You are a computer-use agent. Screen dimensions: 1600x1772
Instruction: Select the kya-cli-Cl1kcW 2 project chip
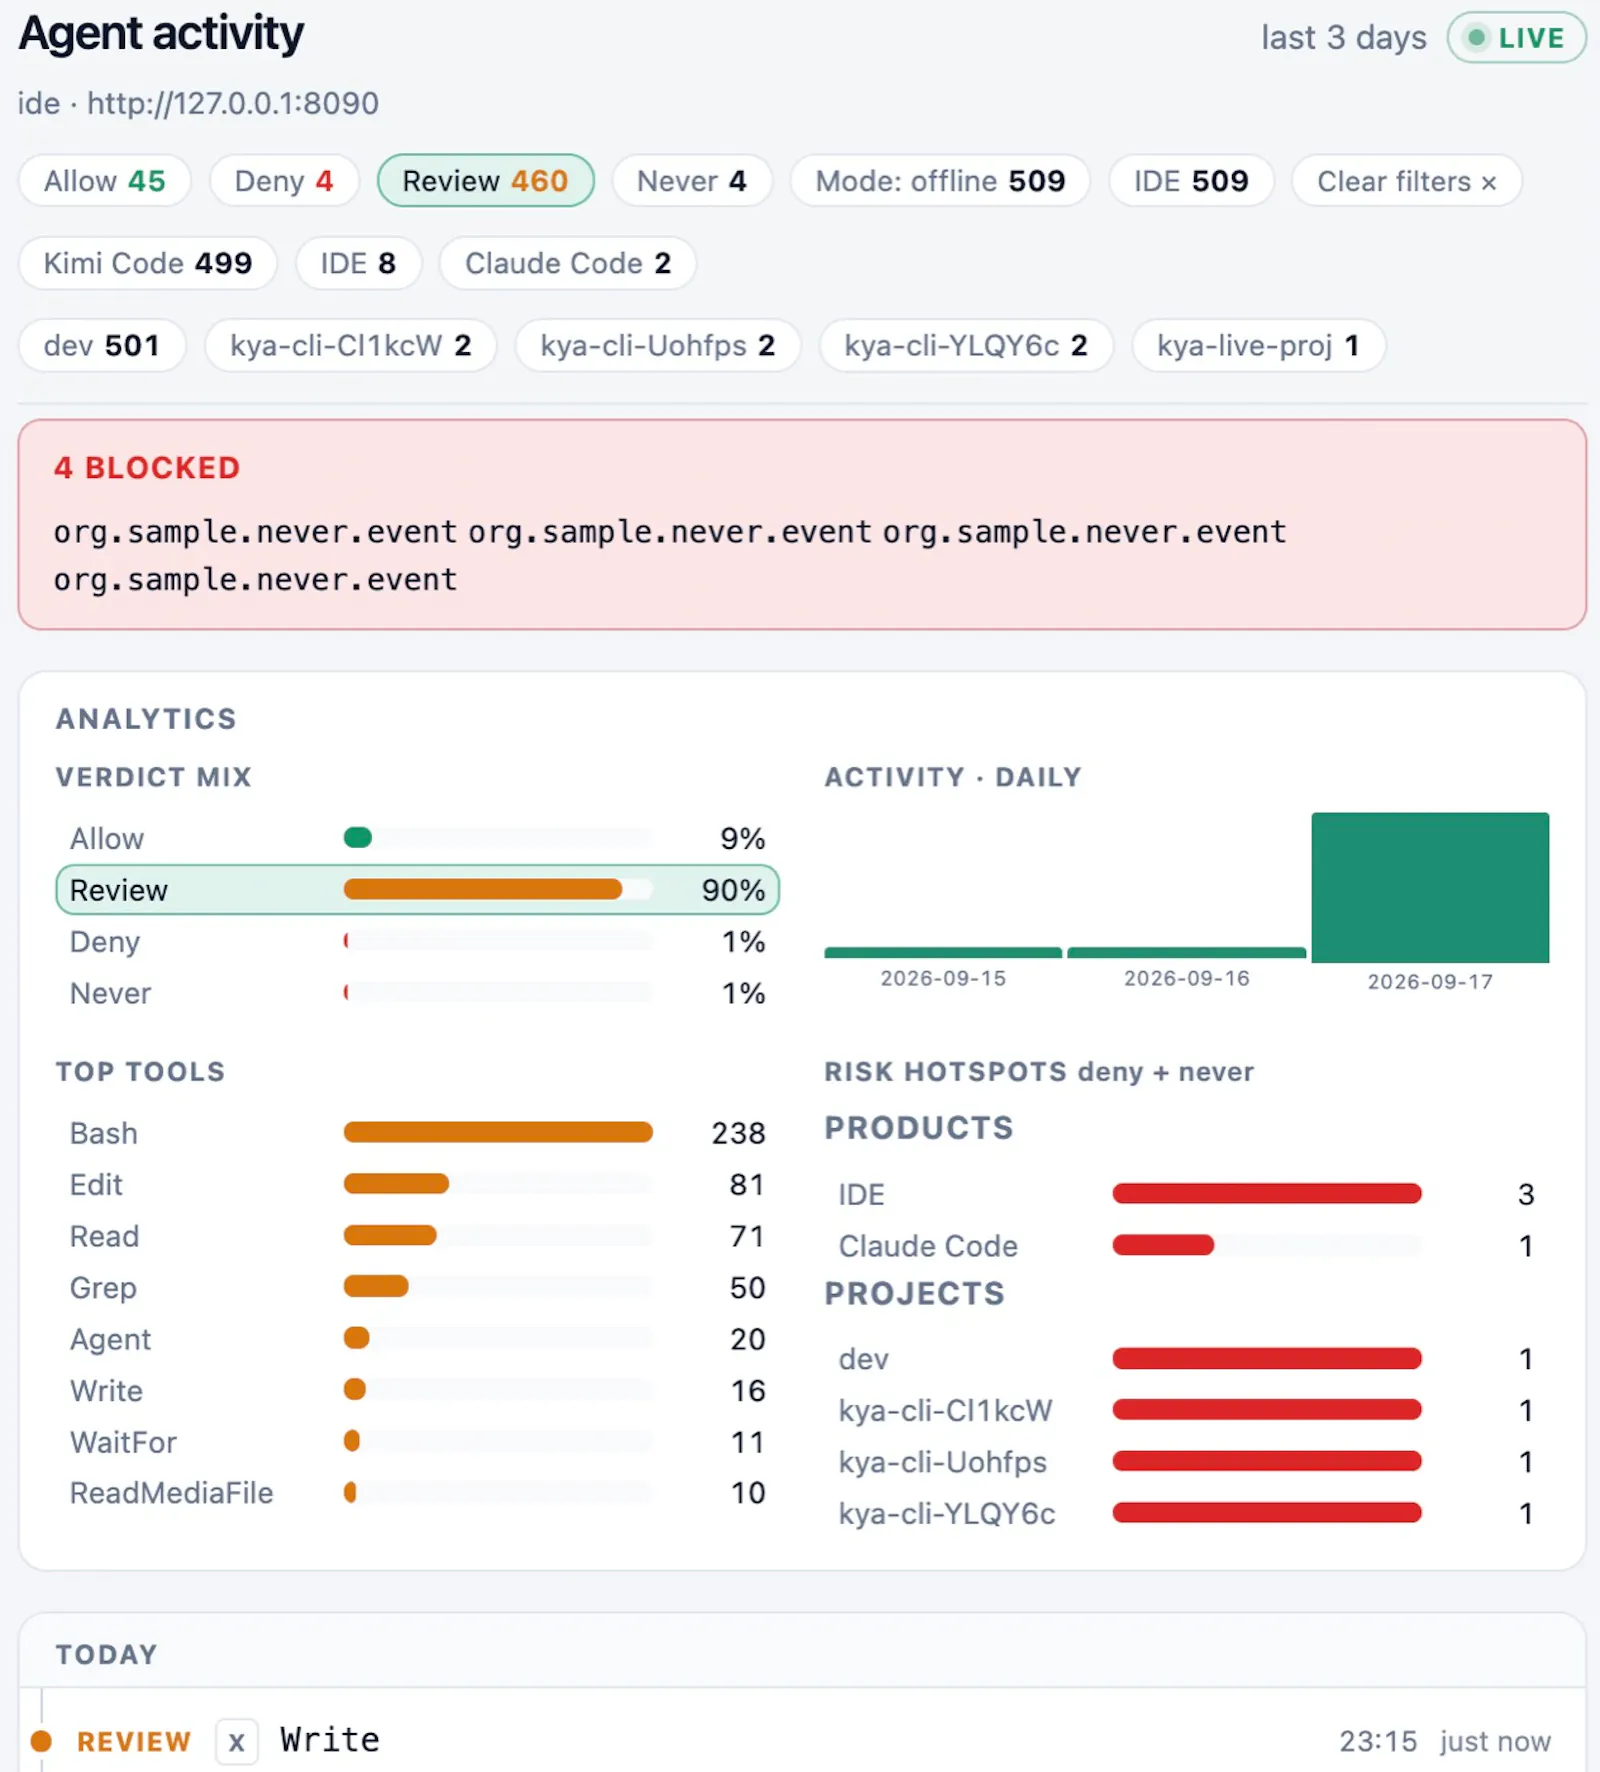click(x=351, y=345)
